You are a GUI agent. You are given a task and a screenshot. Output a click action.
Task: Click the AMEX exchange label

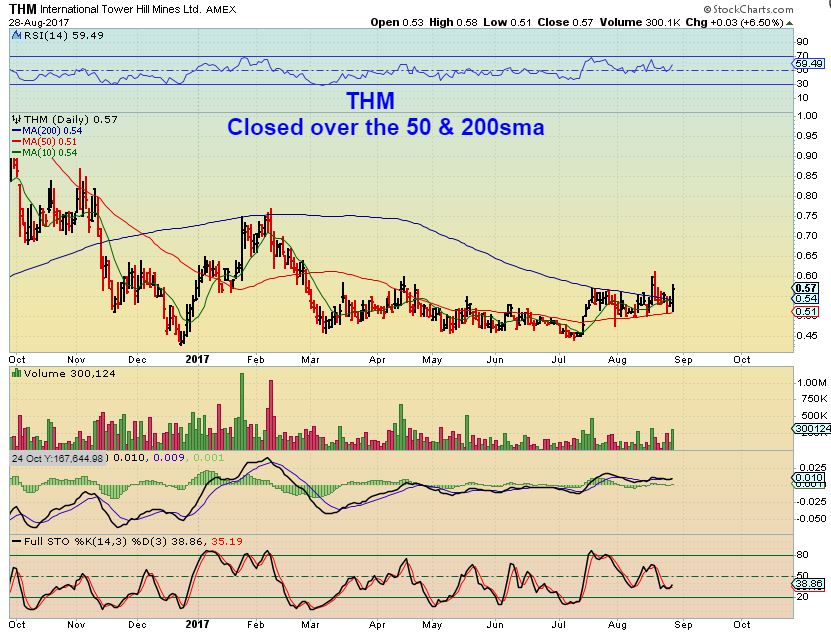pyautogui.click(x=220, y=10)
